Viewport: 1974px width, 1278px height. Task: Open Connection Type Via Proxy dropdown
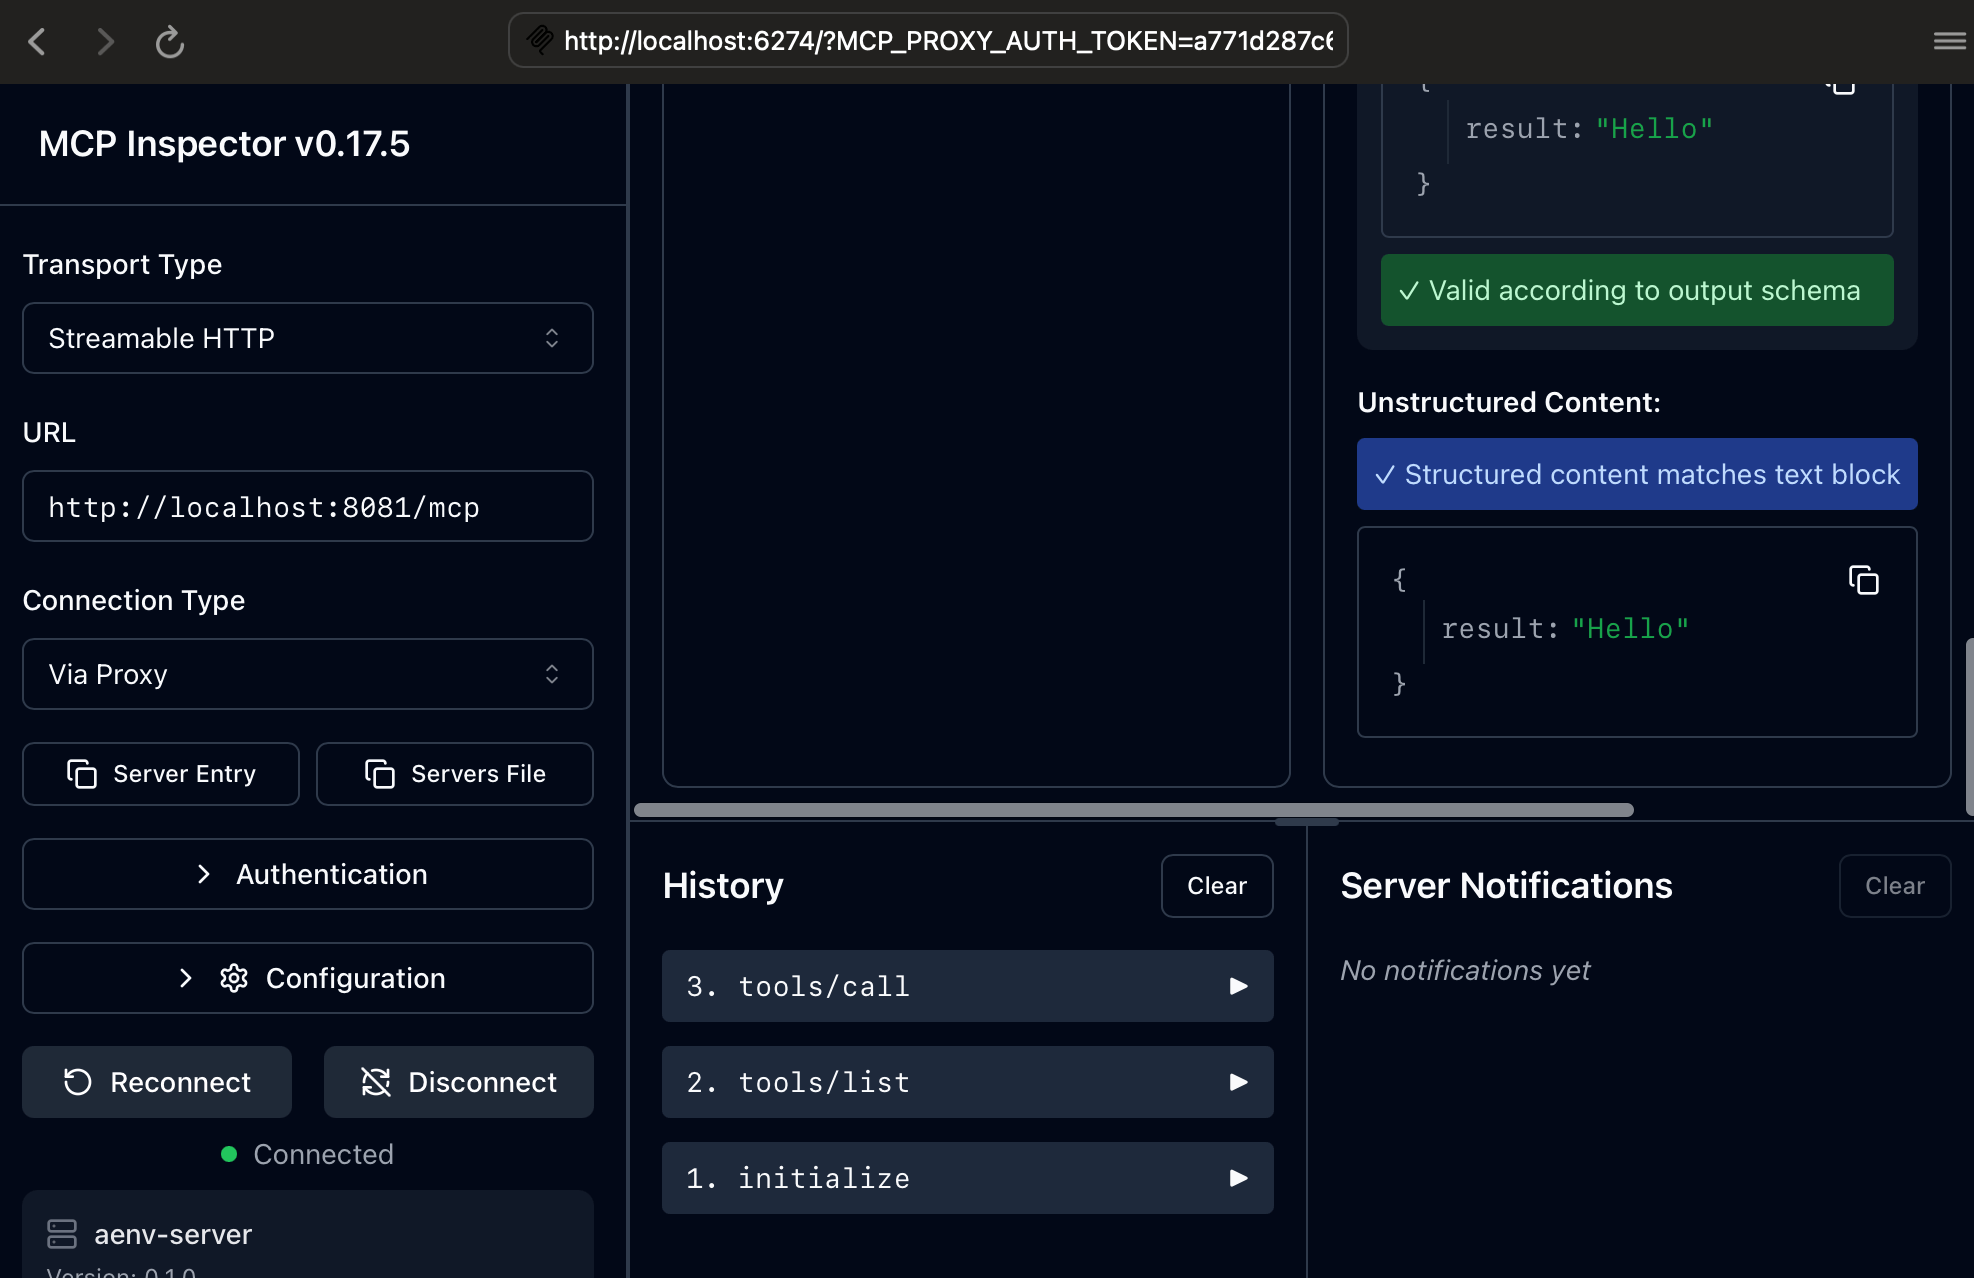pyautogui.click(x=308, y=674)
